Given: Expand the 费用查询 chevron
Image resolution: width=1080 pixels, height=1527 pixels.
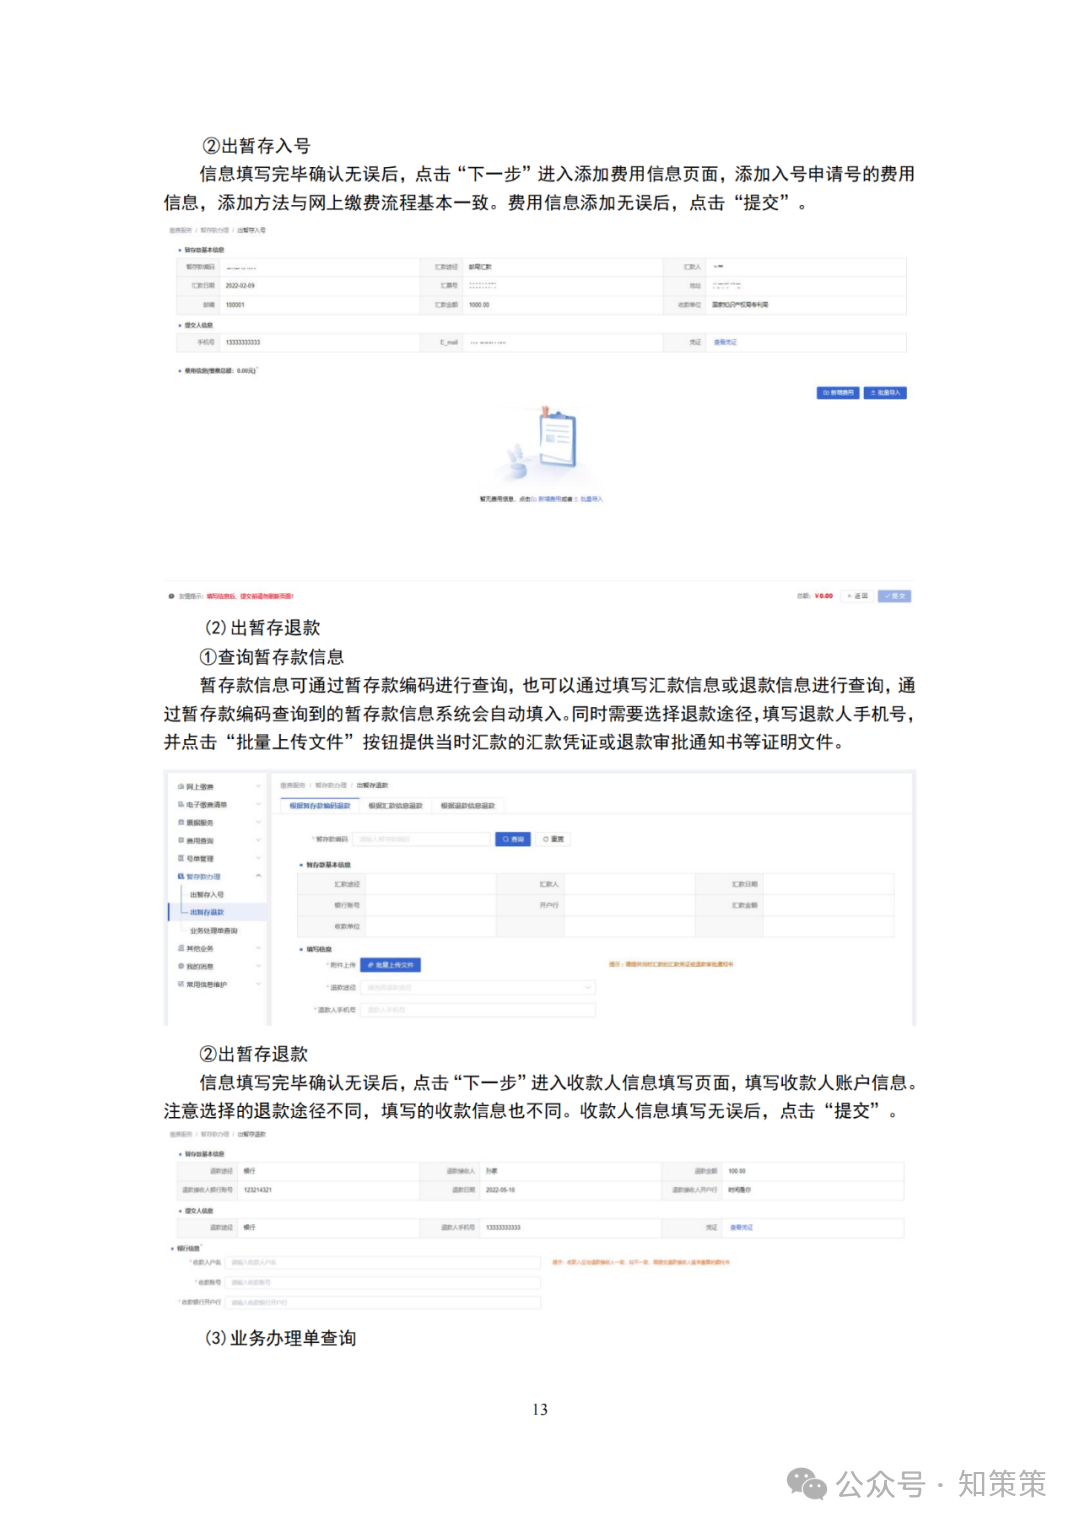Looking at the screenshot, I should coord(258,841).
